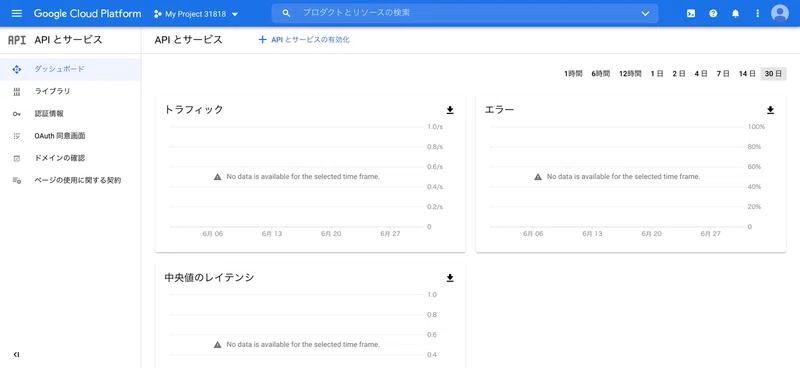Select the 6時間 time range
The width and height of the screenshot is (800, 368).
click(601, 74)
